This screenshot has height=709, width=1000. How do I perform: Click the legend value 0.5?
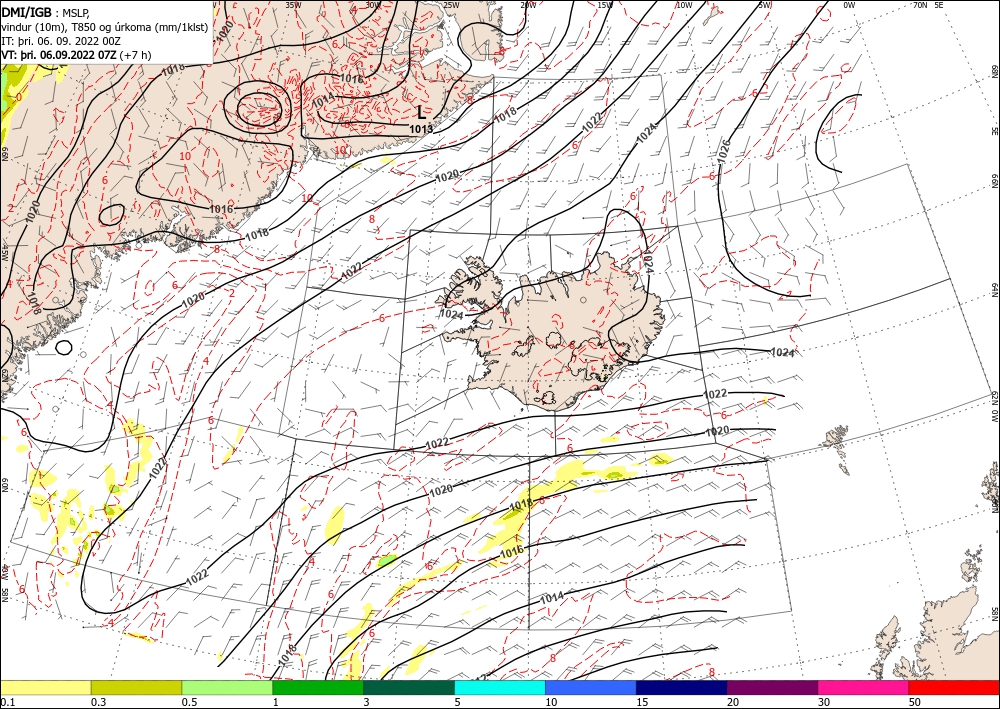(189, 702)
